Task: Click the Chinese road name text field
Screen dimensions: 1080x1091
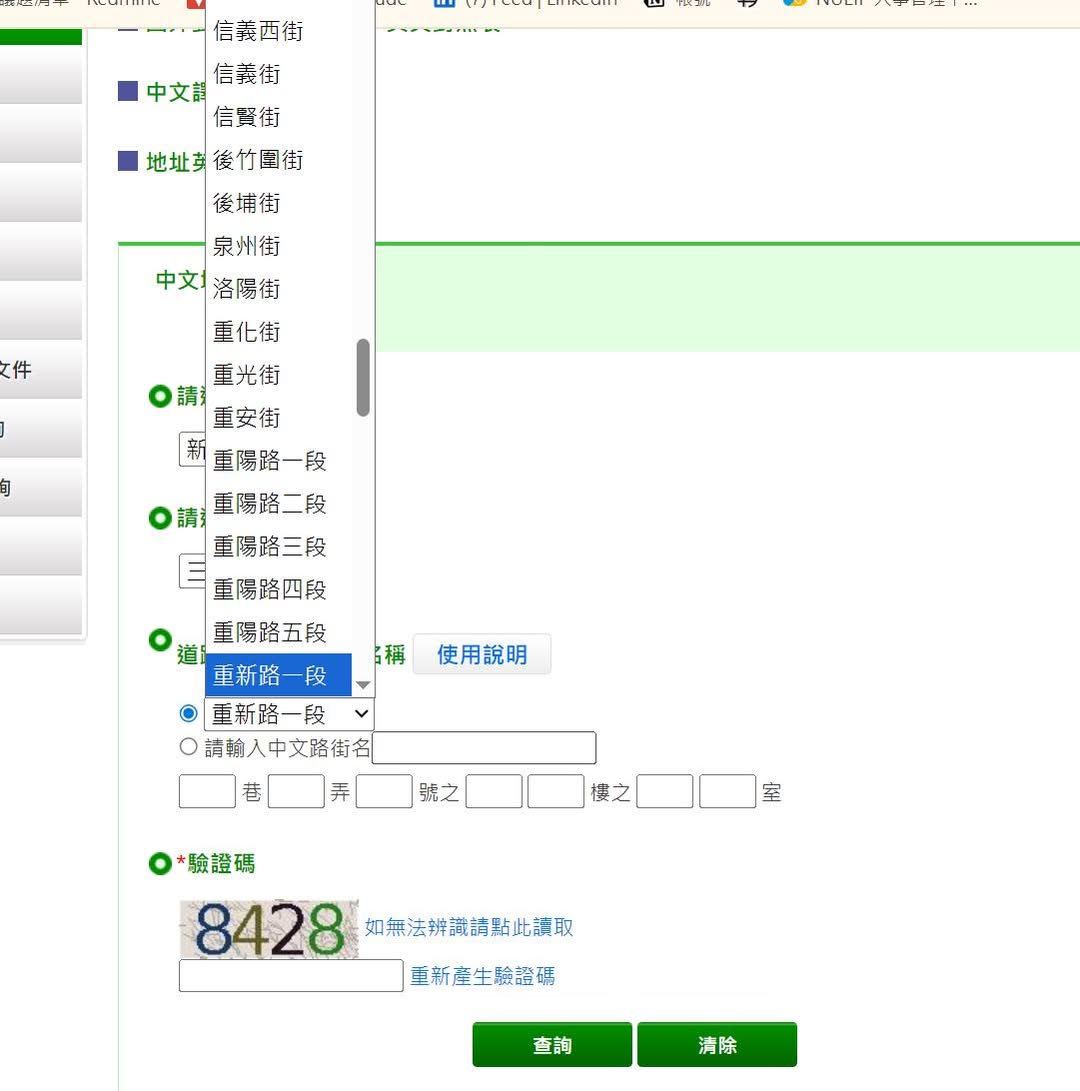Action: (484, 747)
